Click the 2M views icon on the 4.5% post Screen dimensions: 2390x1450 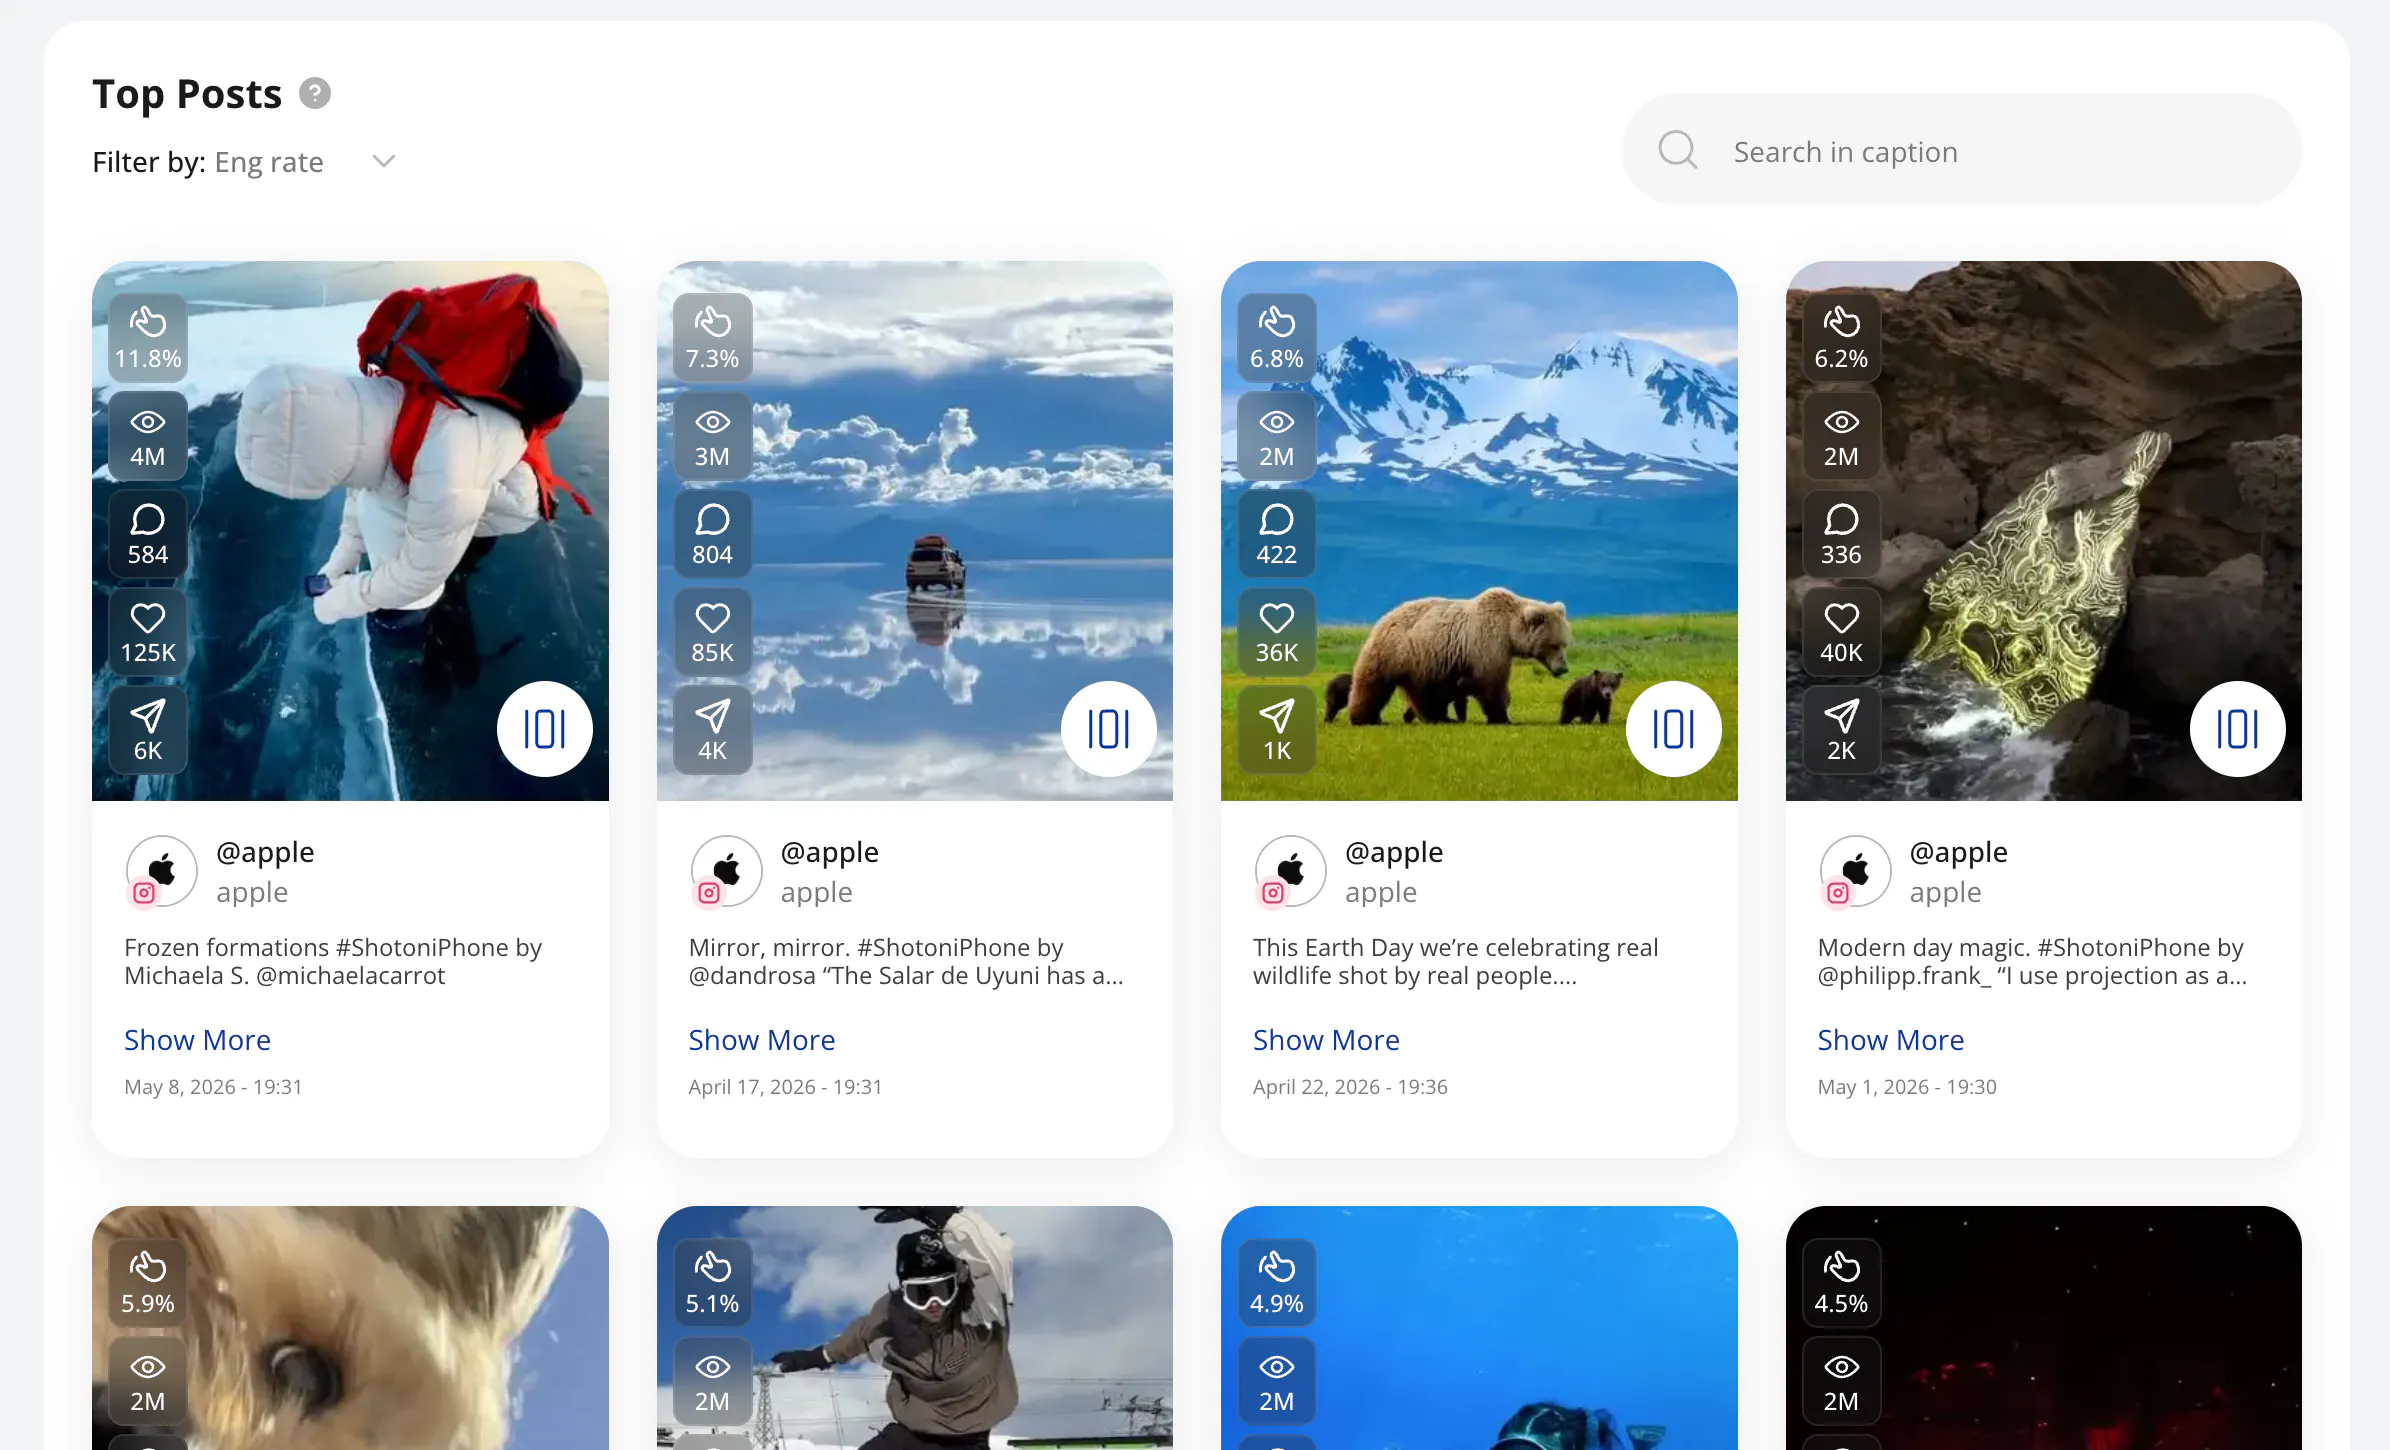[x=1842, y=1367]
